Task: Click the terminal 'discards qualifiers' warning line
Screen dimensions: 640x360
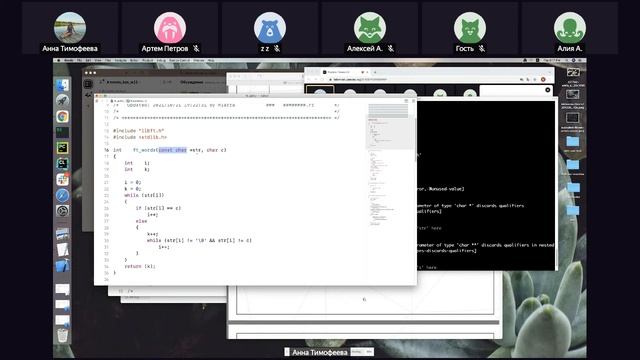Action: (x=470, y=206)
